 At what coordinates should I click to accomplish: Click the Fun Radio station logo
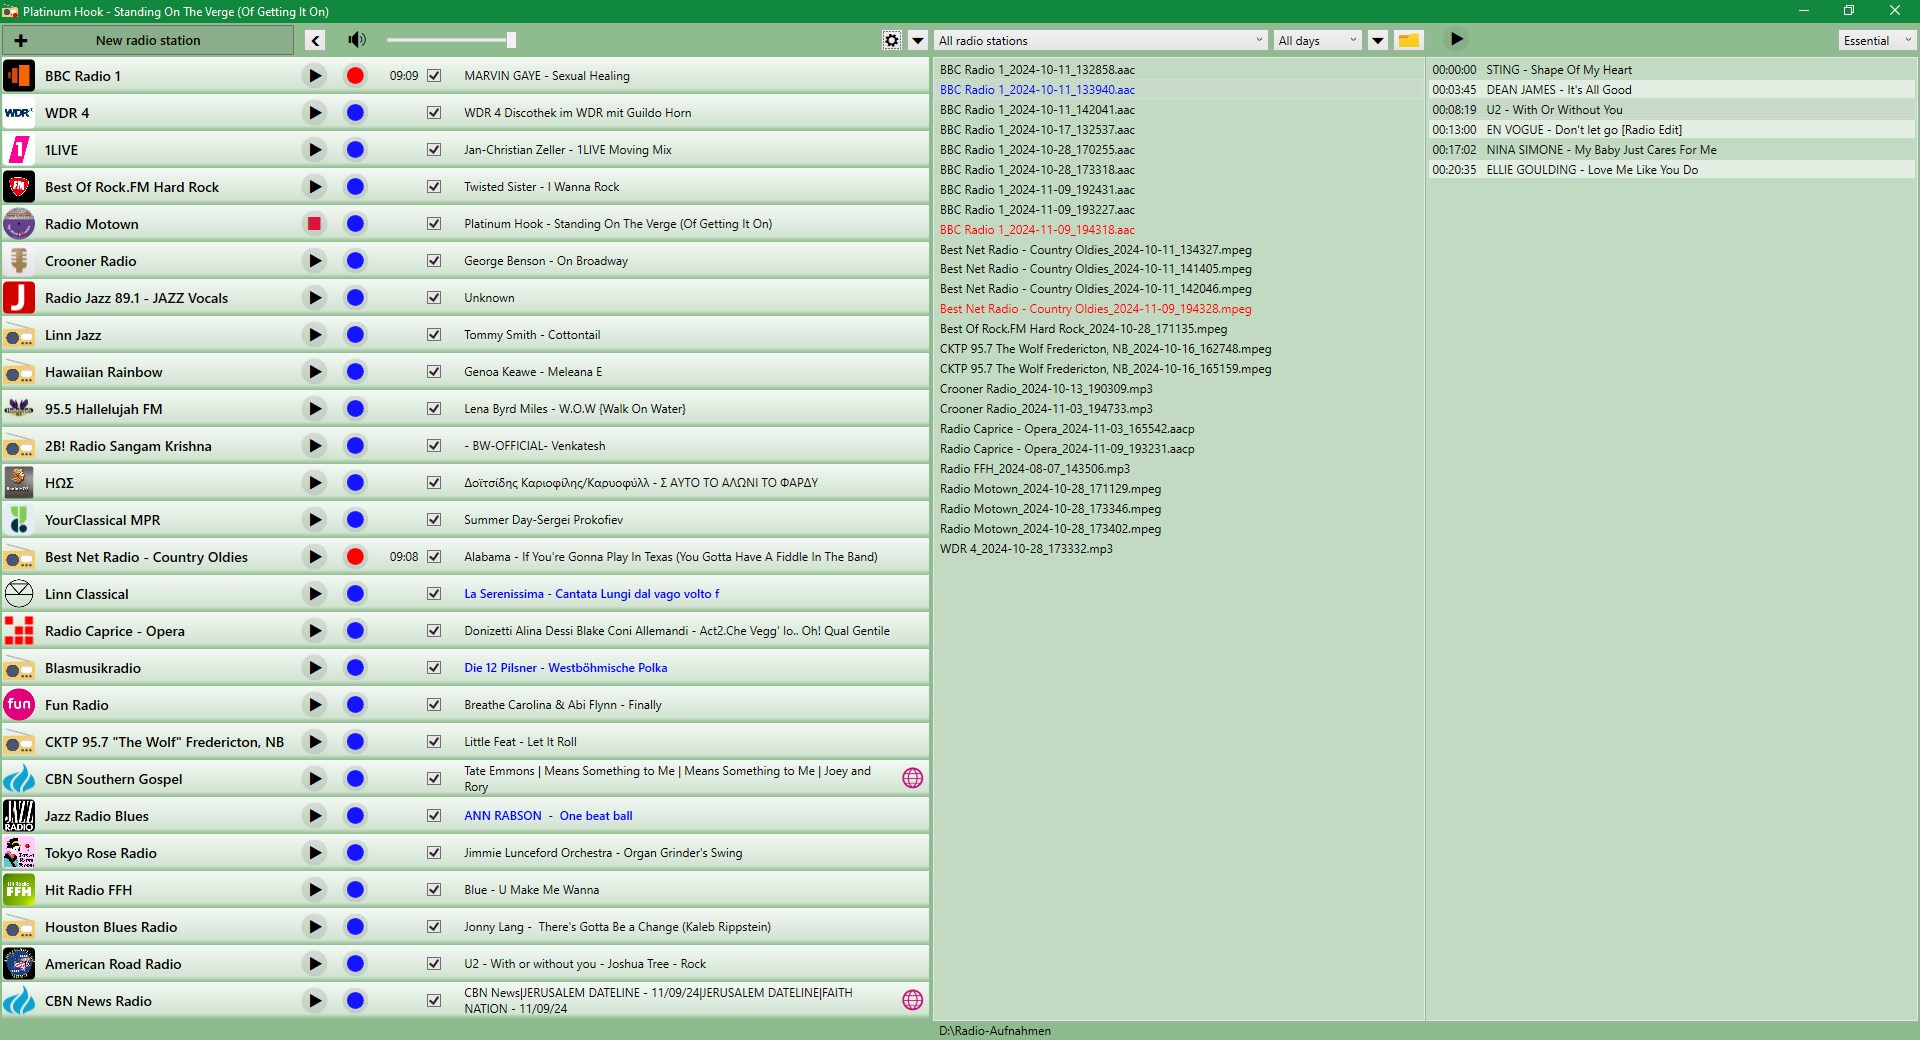[x=19, y=705]
